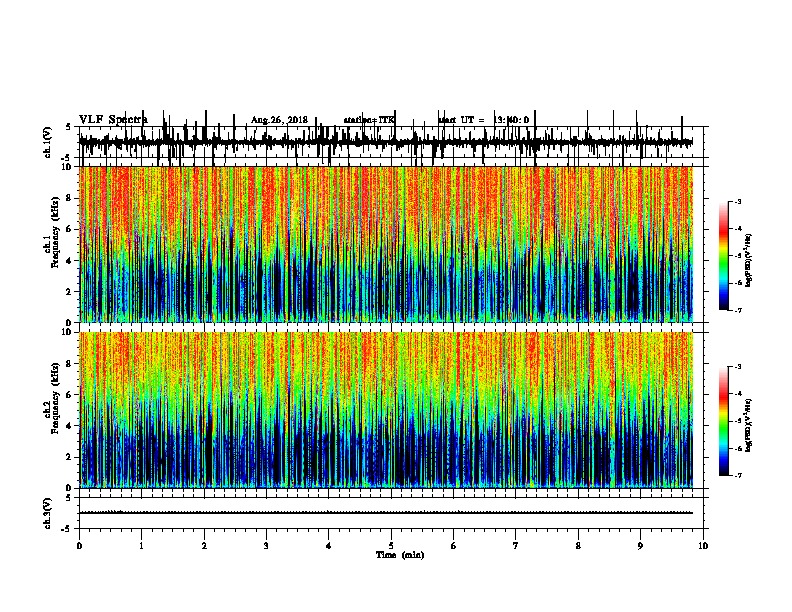Click the '4' kHz tick on ch.1 frequency axis

[70, 261]
